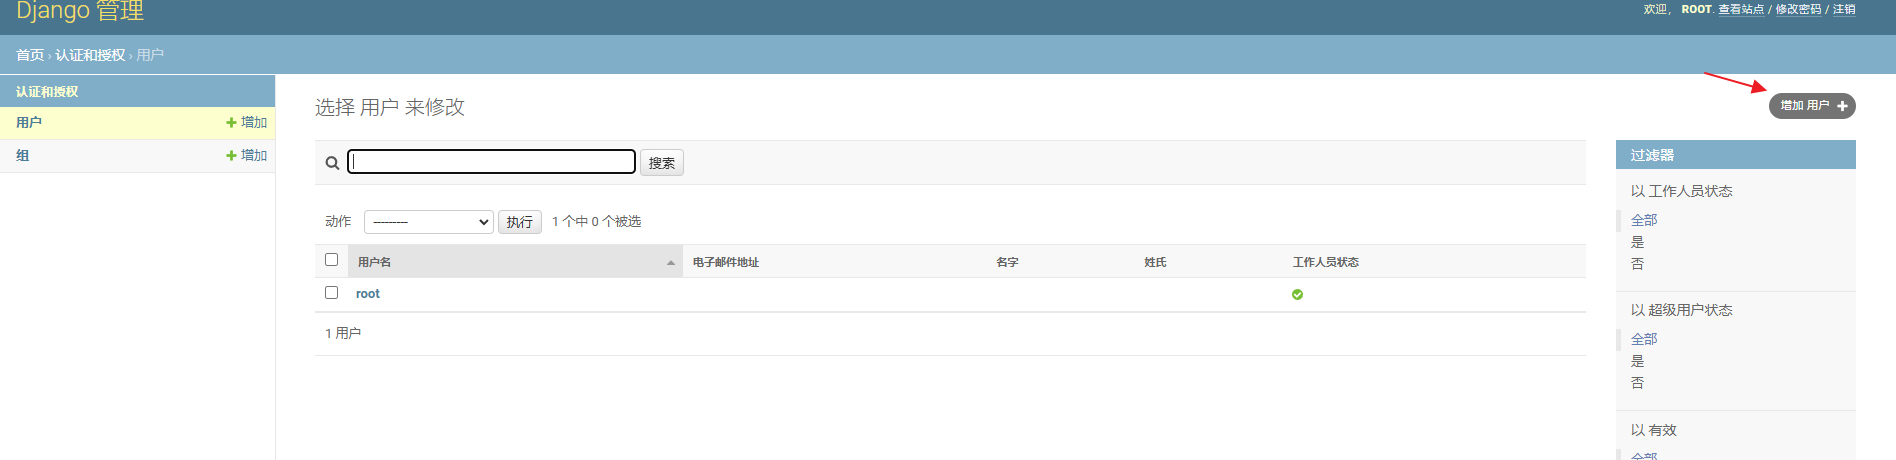Click the 以 工作人员状态 filter heading
The height and width of the screenshot is (460, 1896).
coord(1682,191)
